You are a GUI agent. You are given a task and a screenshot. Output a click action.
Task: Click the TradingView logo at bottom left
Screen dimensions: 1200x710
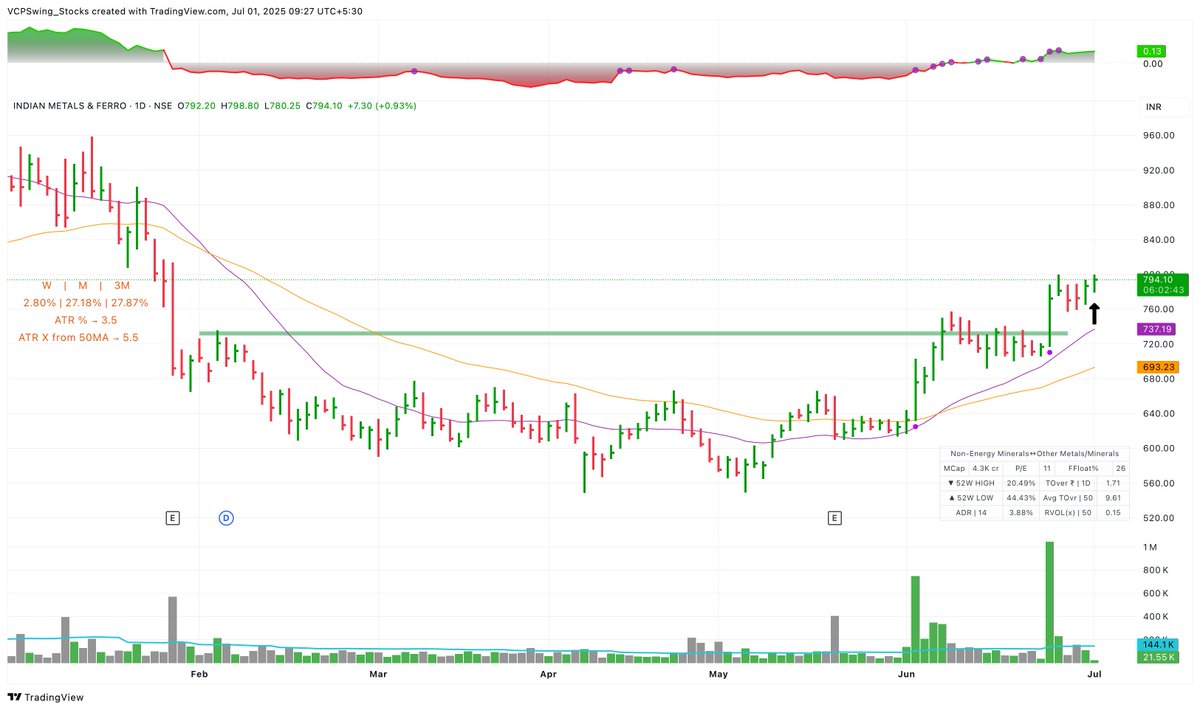coord(45,697)
